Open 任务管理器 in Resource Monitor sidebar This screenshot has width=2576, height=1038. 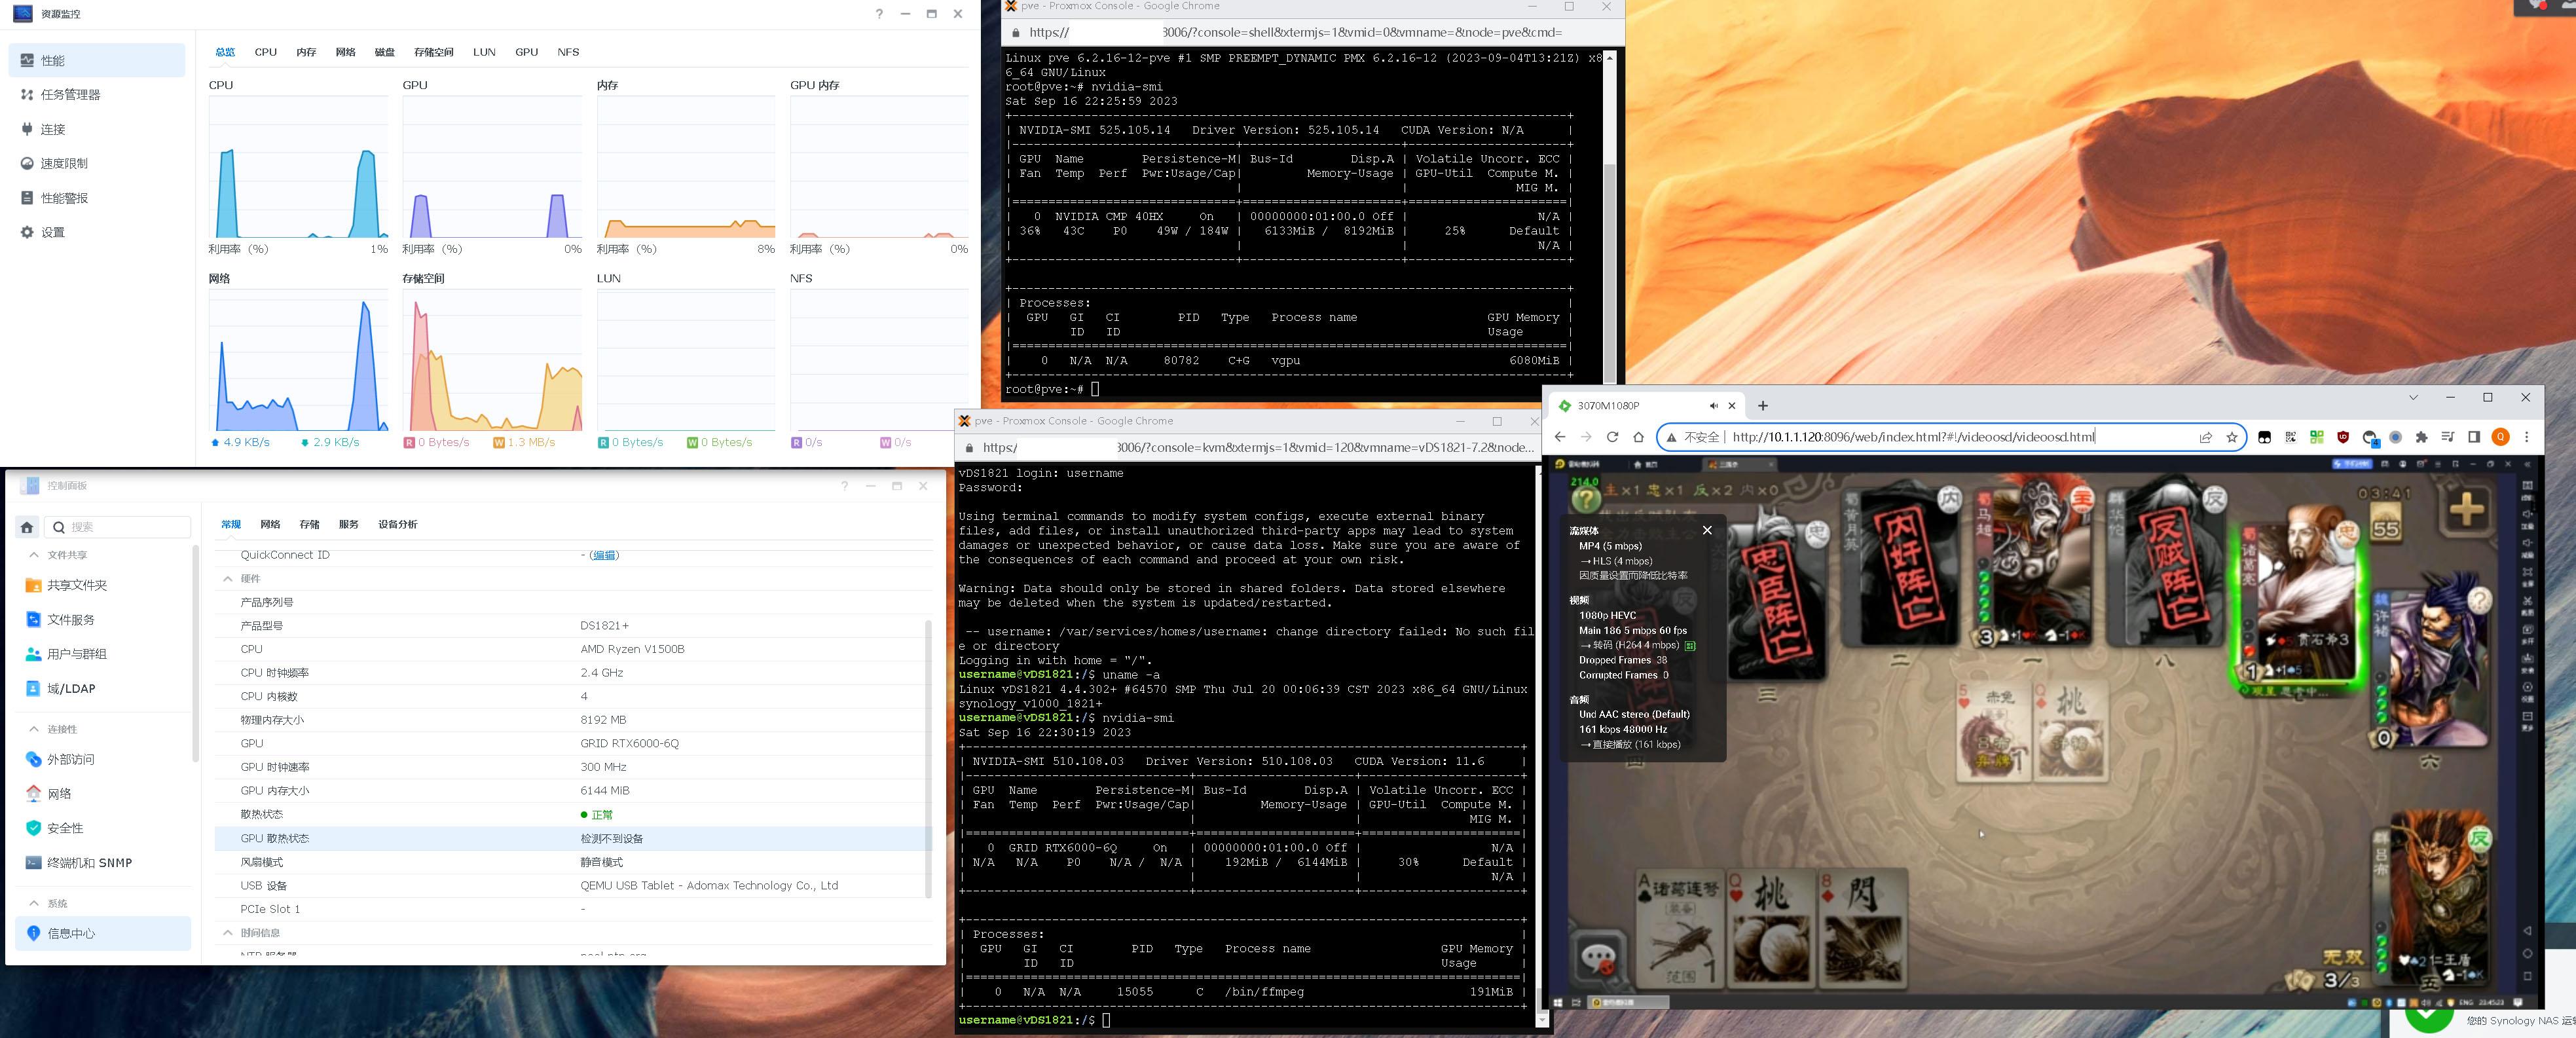point(97,95)
